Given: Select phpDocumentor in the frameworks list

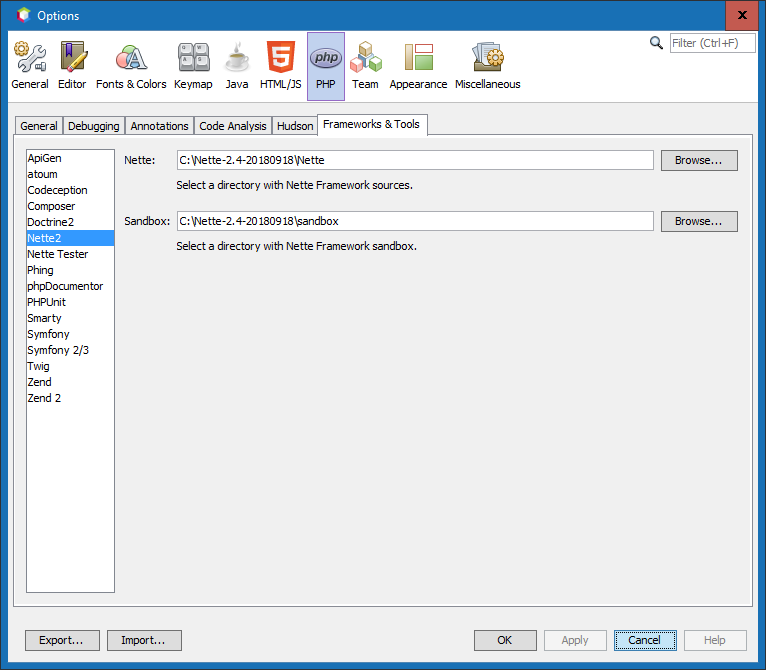Looking at the screenshot, I should 70,286.
